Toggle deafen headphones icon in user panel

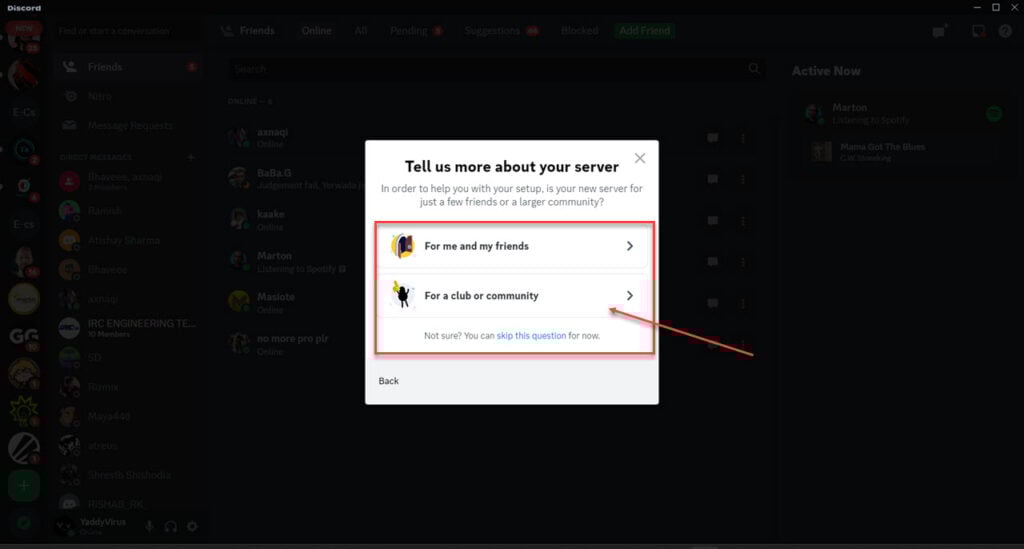click(x=170, y=526)
